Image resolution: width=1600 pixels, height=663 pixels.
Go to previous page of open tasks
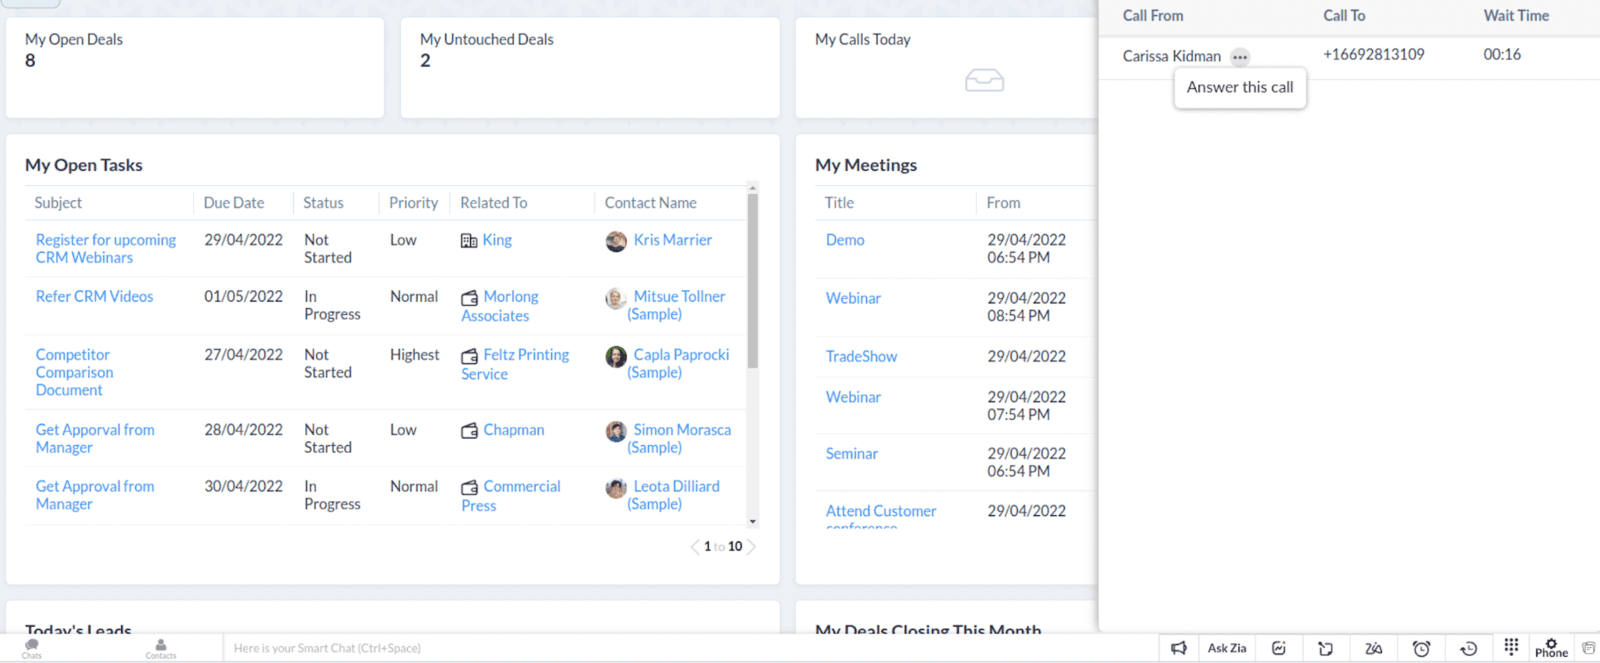click(x=695, y=547)
